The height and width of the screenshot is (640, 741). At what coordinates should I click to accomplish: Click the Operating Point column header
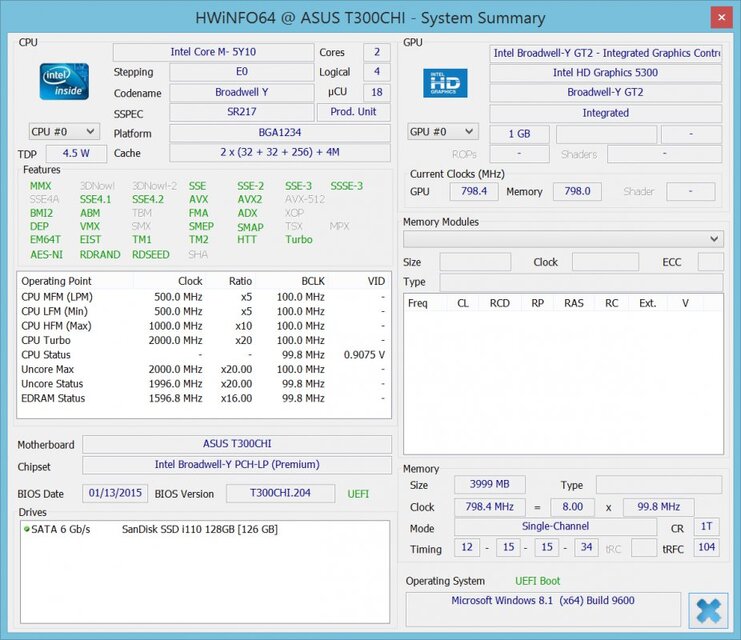pos(57,281)
